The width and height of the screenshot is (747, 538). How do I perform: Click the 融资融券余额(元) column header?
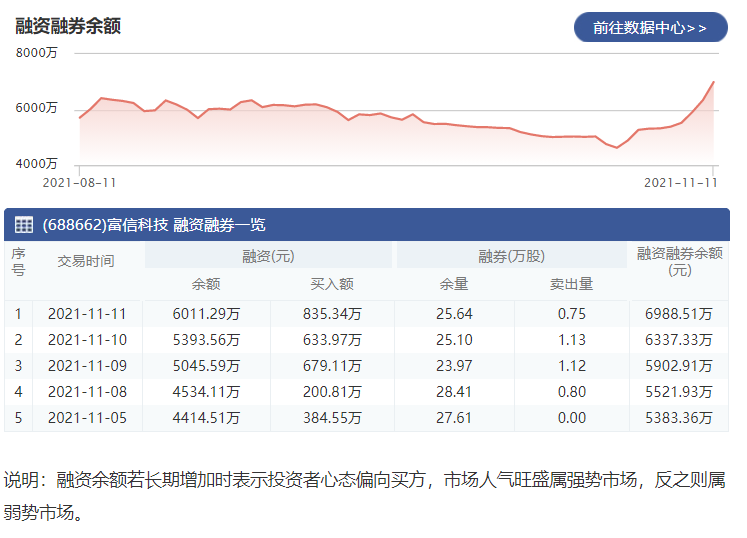click(680, 262)
